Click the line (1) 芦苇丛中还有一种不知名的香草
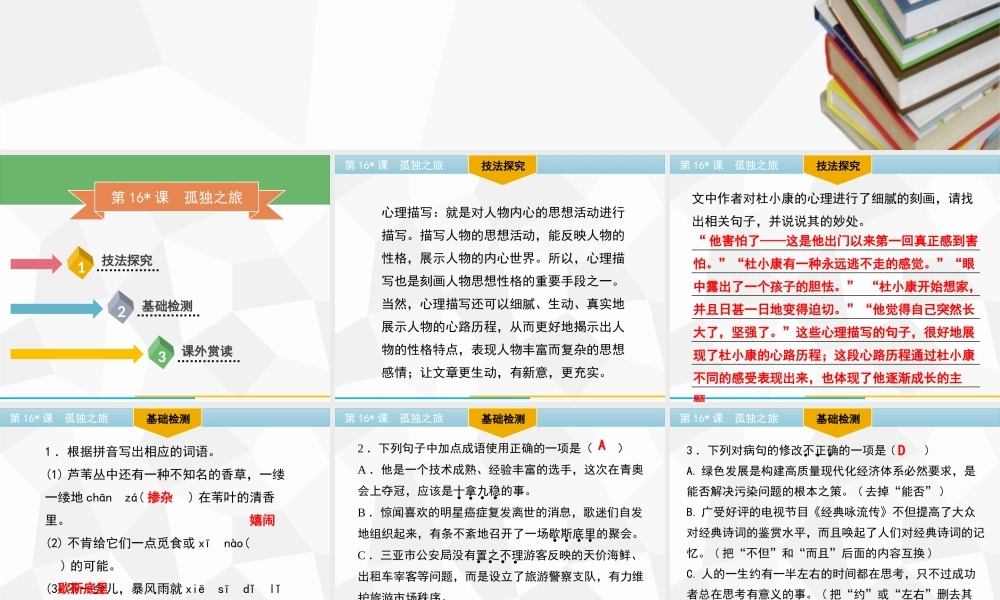Image resolution: width=1000 pixels, height=600 pixels. click(165, 474)
